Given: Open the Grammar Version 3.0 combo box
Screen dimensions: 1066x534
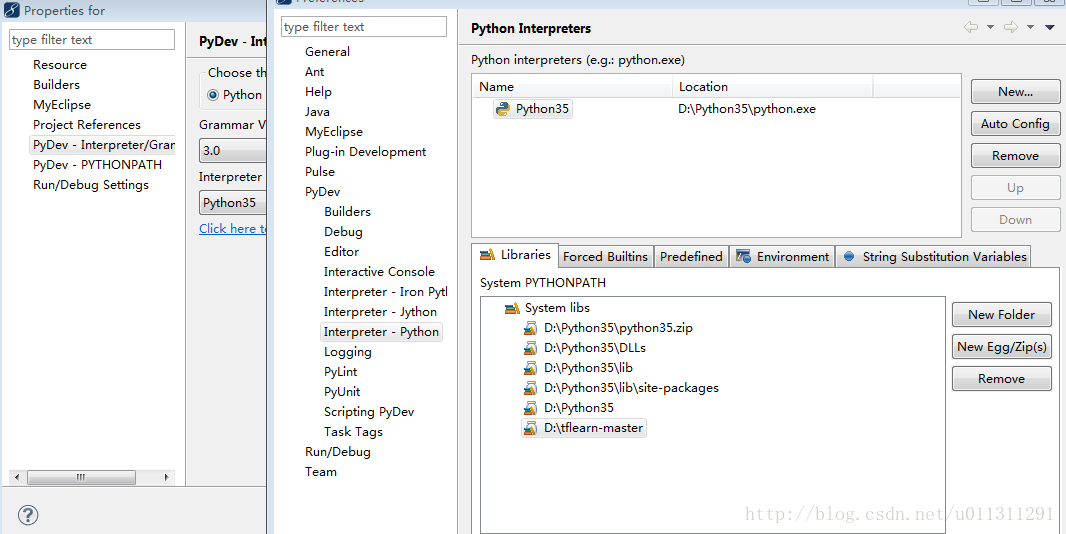Looking at the screenshot, I should tap(233, 150).
